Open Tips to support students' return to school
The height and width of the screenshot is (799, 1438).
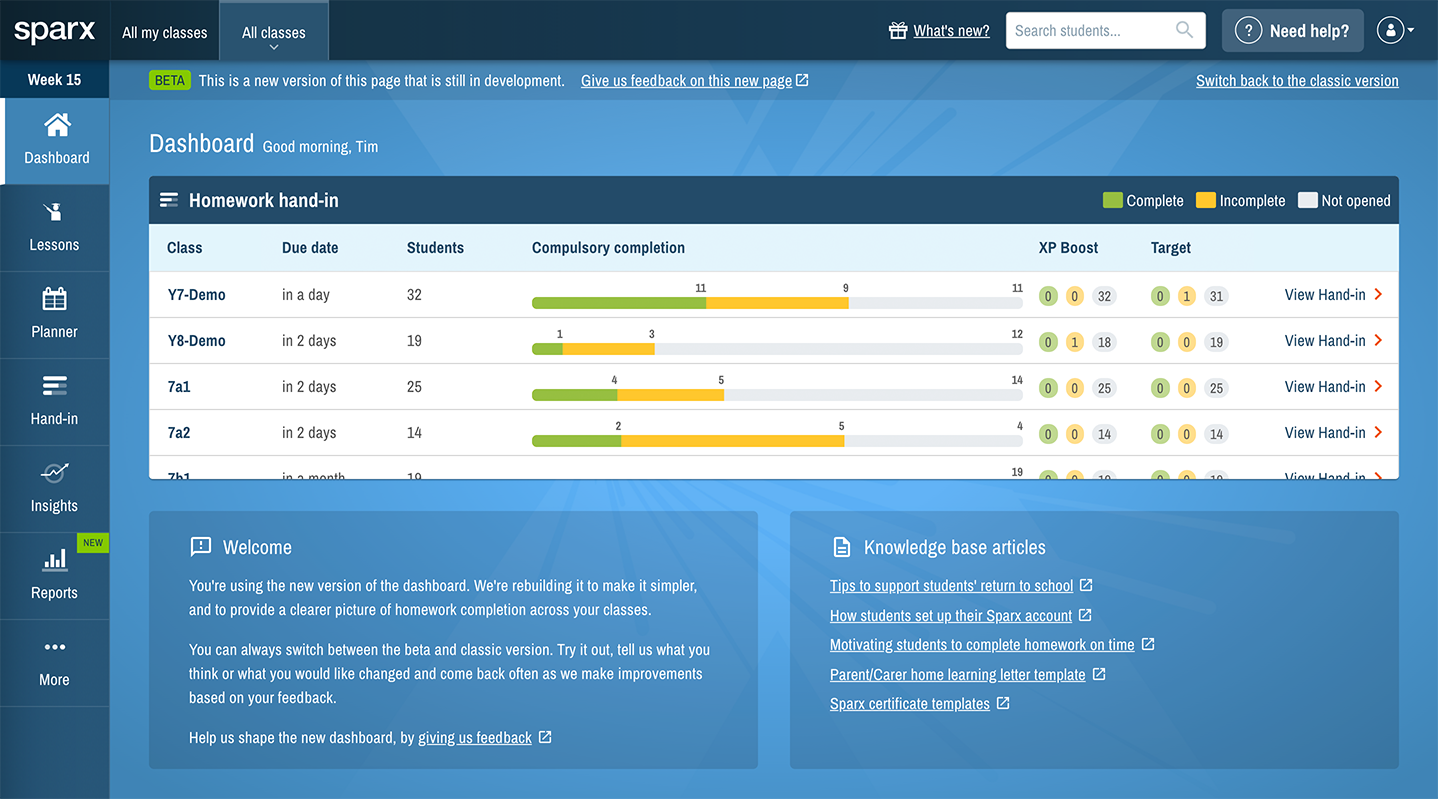951,586
